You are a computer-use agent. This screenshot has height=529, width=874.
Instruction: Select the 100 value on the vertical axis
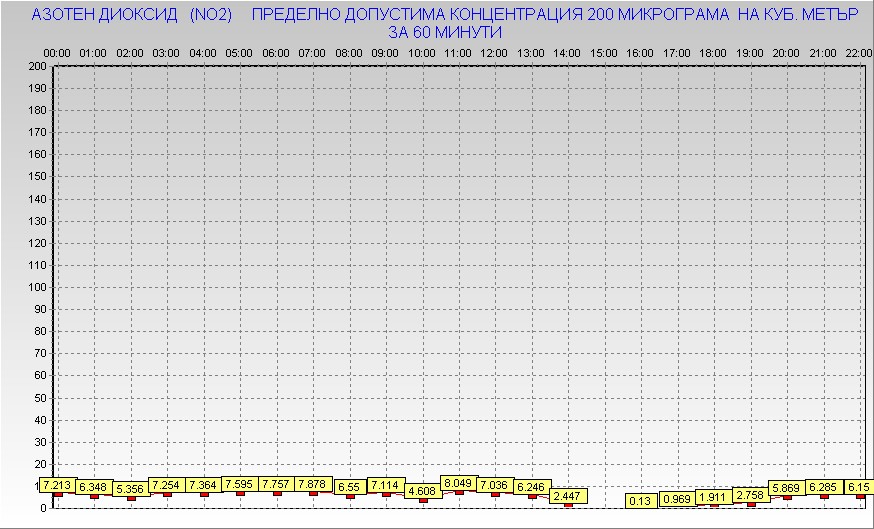coord(37,287)
